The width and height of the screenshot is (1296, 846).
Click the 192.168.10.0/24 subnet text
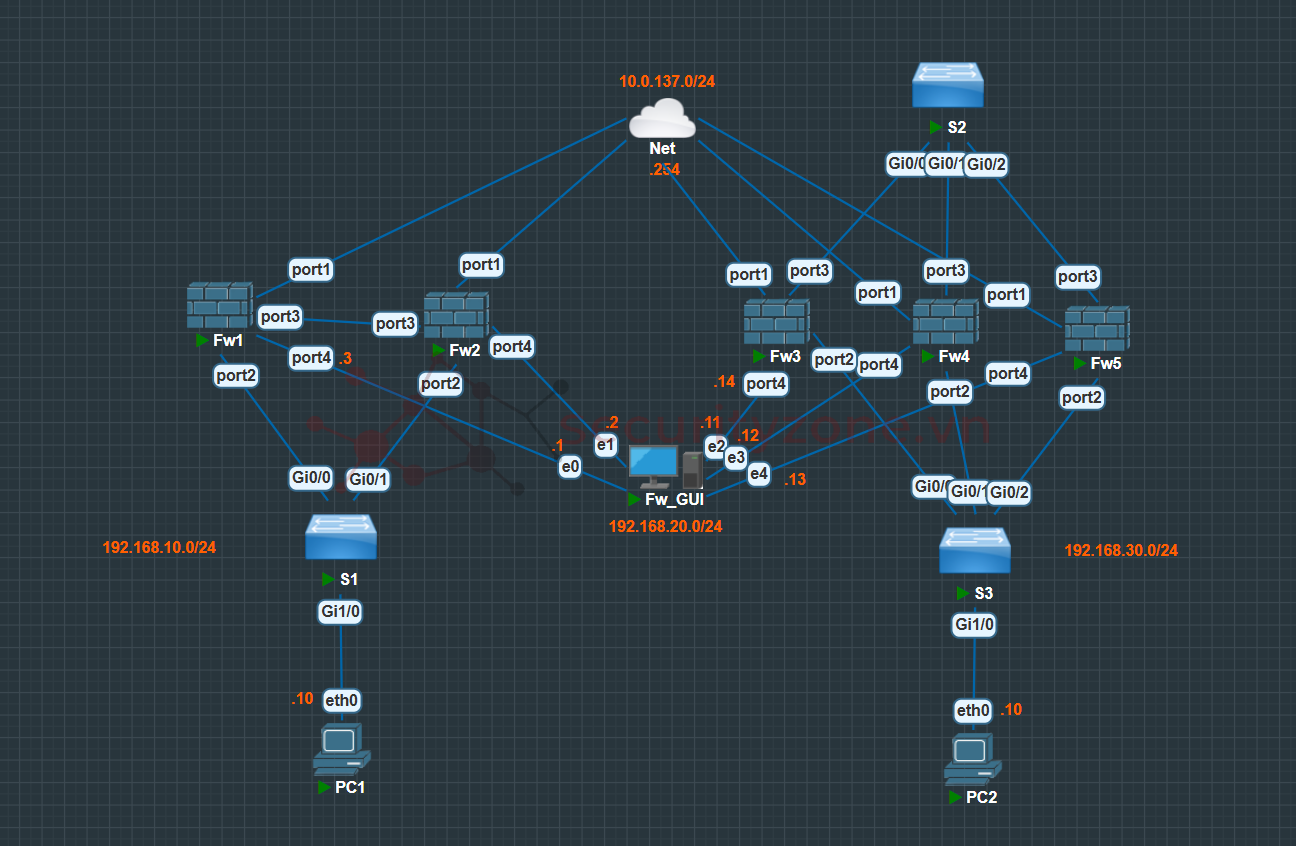coord(159,547)
